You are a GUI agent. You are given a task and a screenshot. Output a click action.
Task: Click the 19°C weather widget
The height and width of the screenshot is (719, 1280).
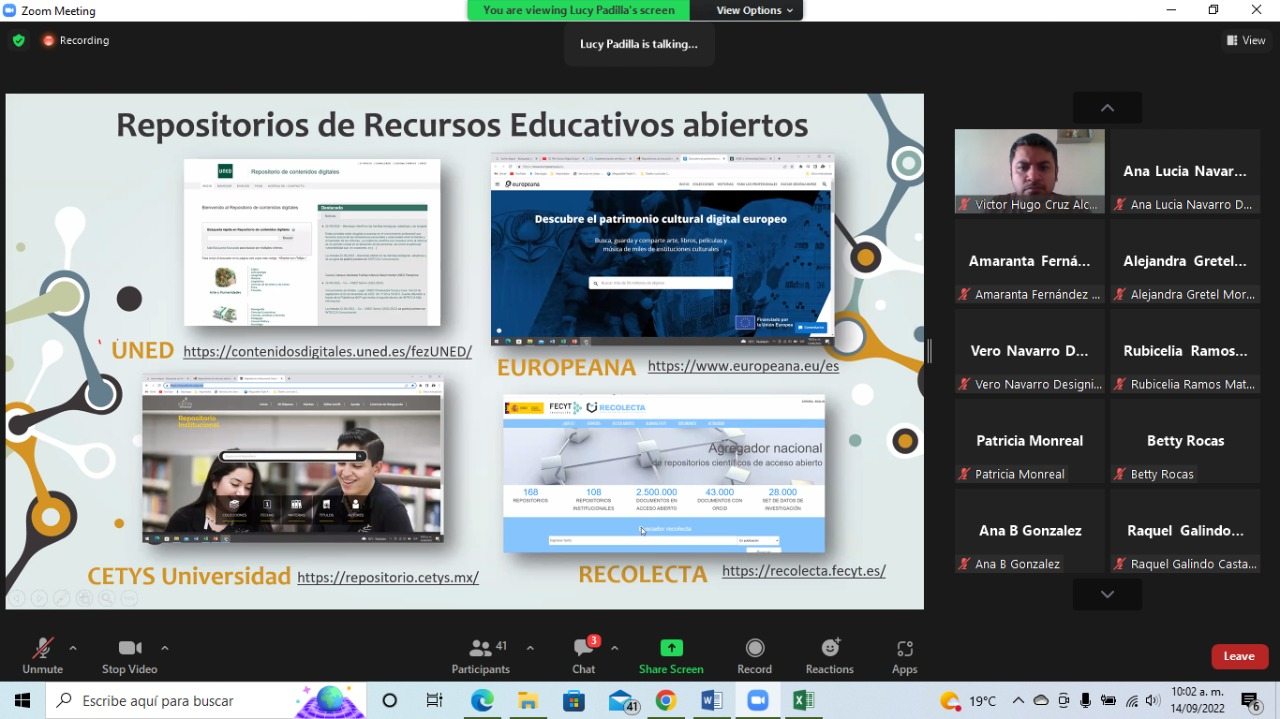(x=969, y=701)
